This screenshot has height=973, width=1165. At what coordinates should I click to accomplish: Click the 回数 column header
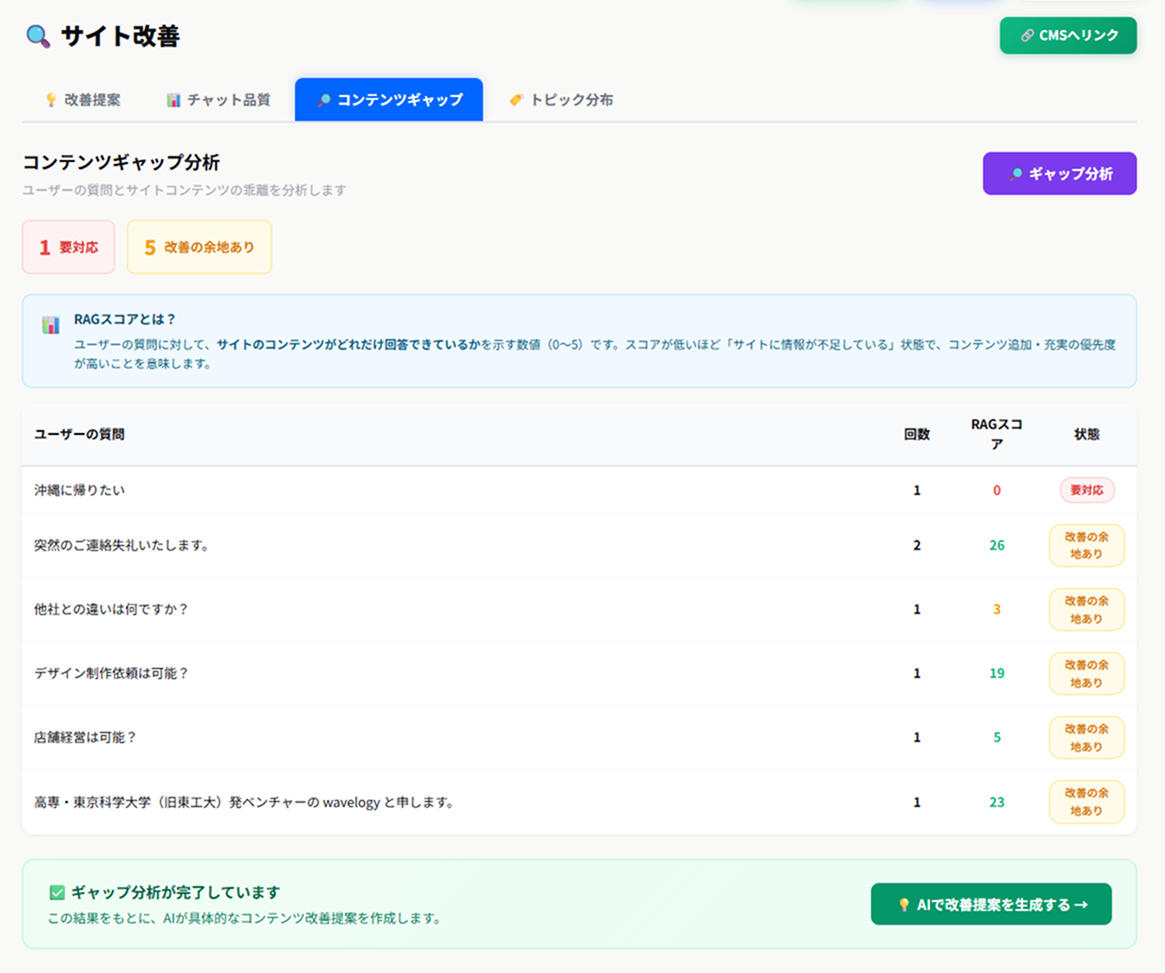(917, 435)
